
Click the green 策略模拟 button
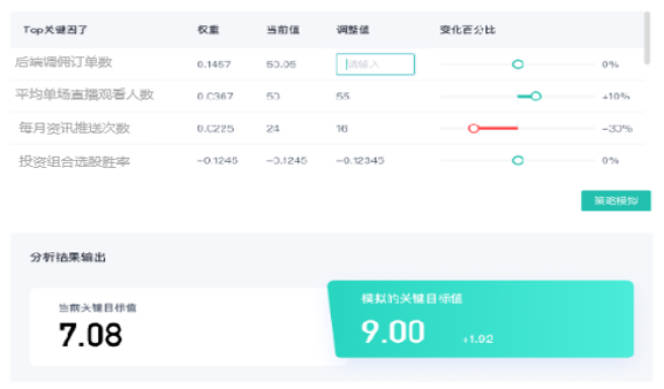tap(616, 201)
